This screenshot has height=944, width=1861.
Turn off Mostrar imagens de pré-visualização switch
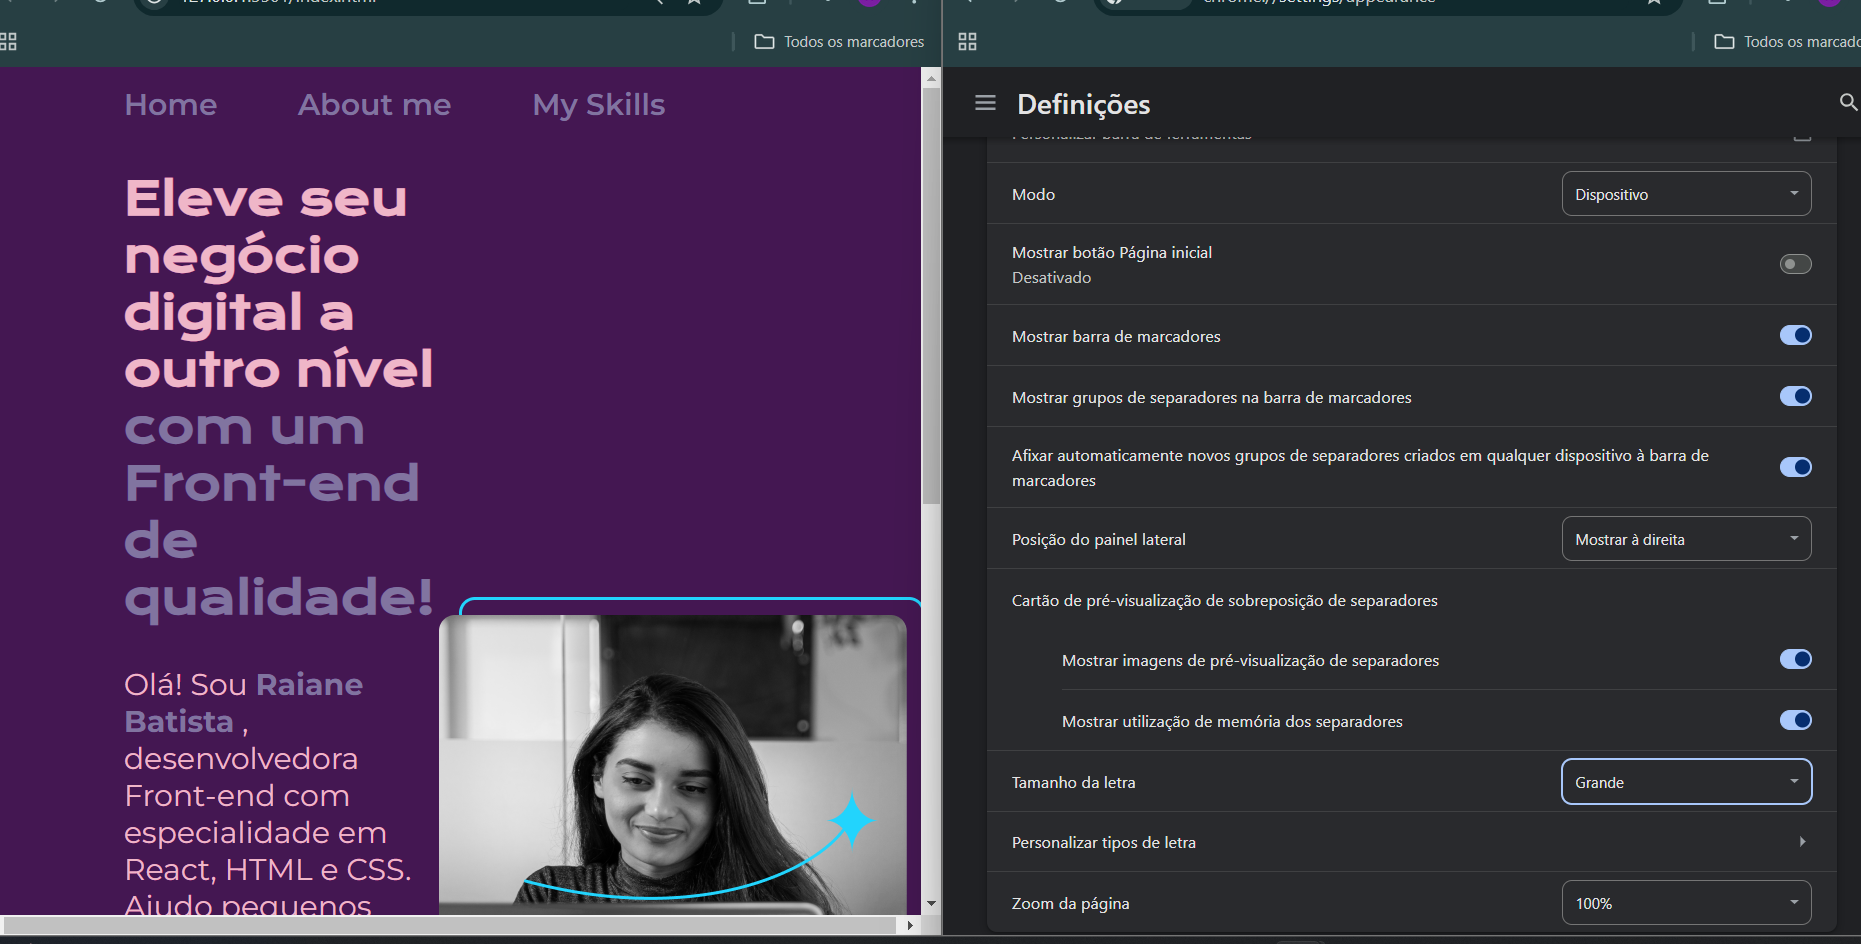coord(1795,659)
